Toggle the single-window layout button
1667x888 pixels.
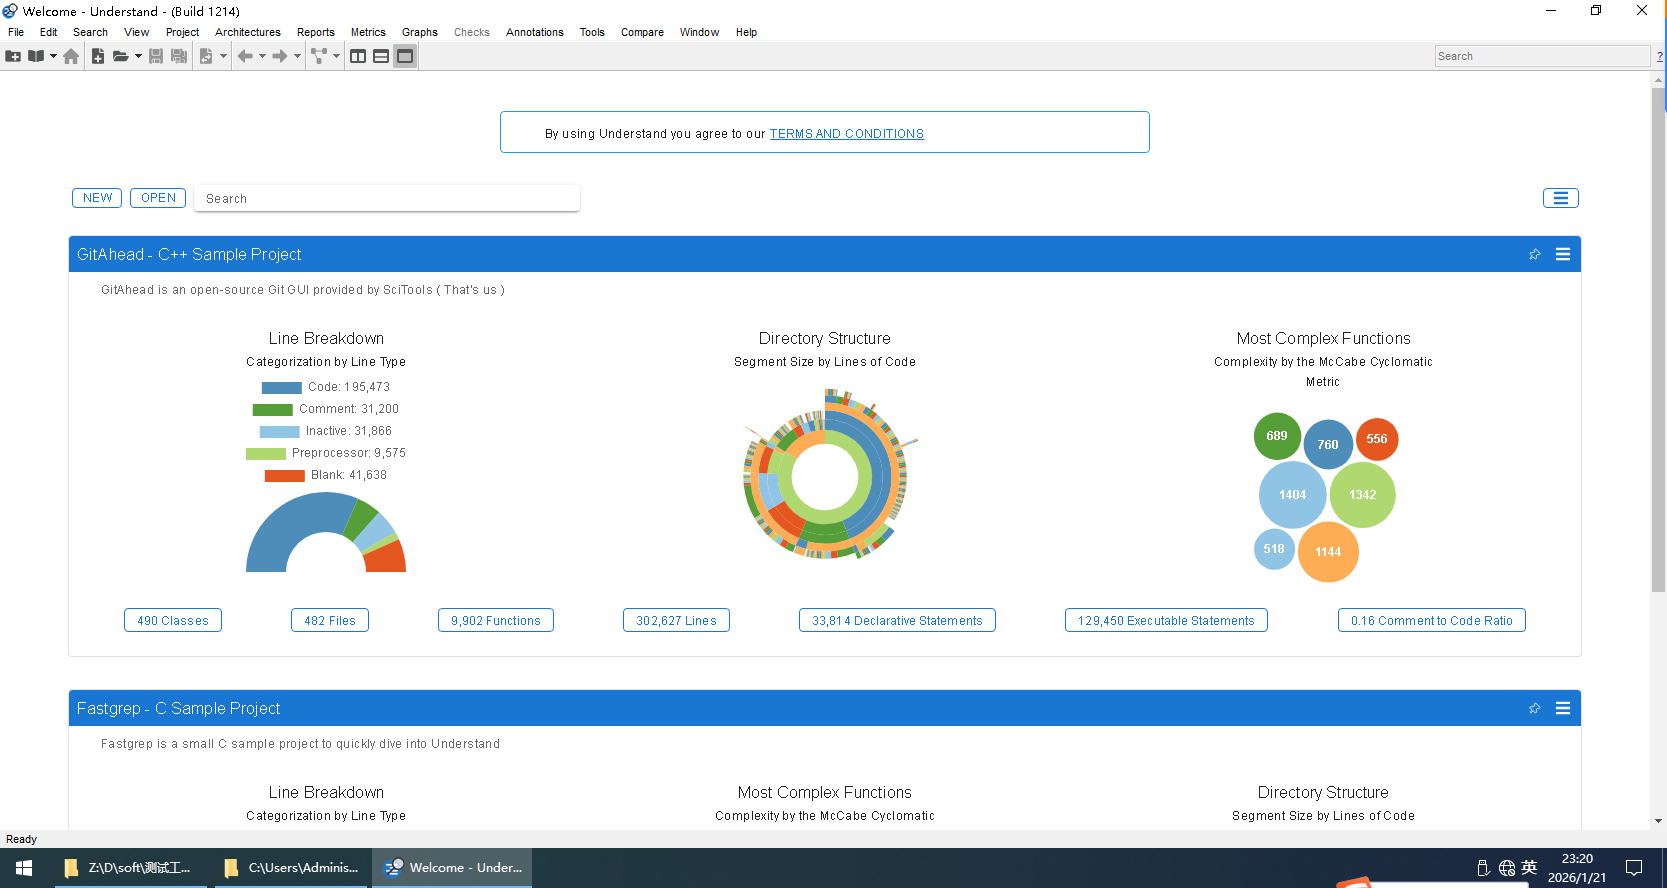point(405,57)
